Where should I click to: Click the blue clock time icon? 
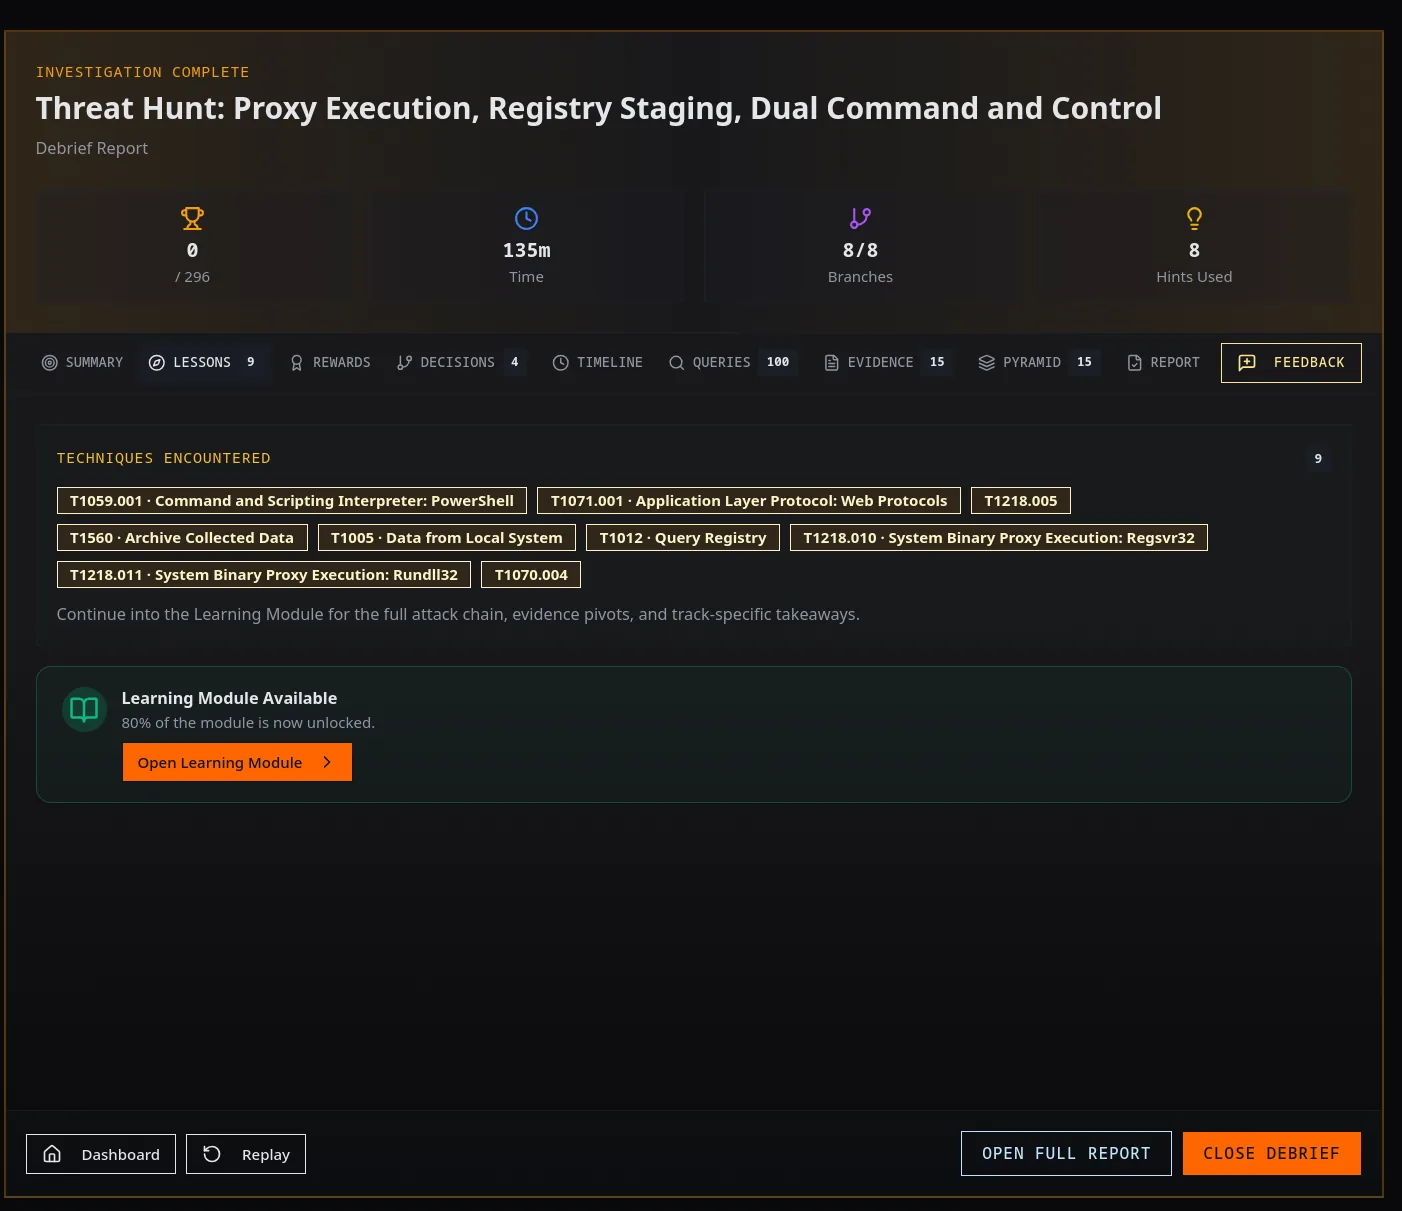click(526, 218)
